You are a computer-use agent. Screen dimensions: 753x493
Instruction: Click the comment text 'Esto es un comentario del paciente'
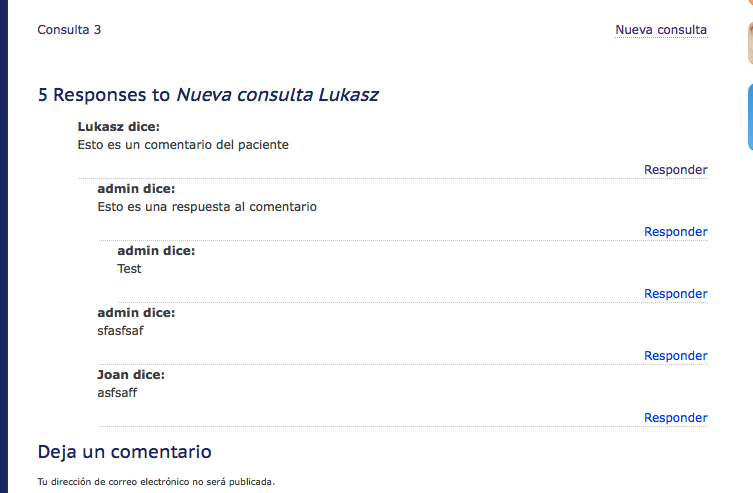pos(183,144)
